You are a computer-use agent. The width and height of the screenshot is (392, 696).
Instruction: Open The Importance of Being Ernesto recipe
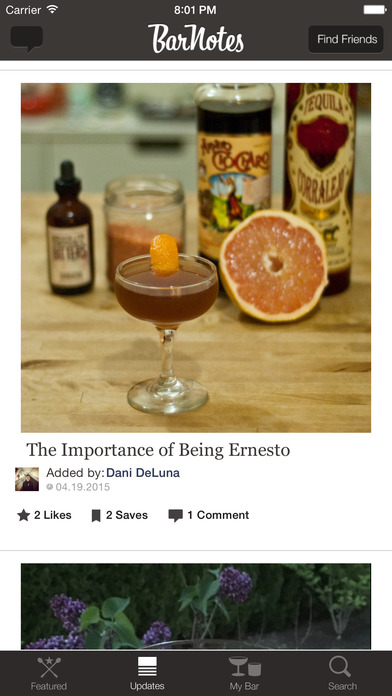(158, 450)
